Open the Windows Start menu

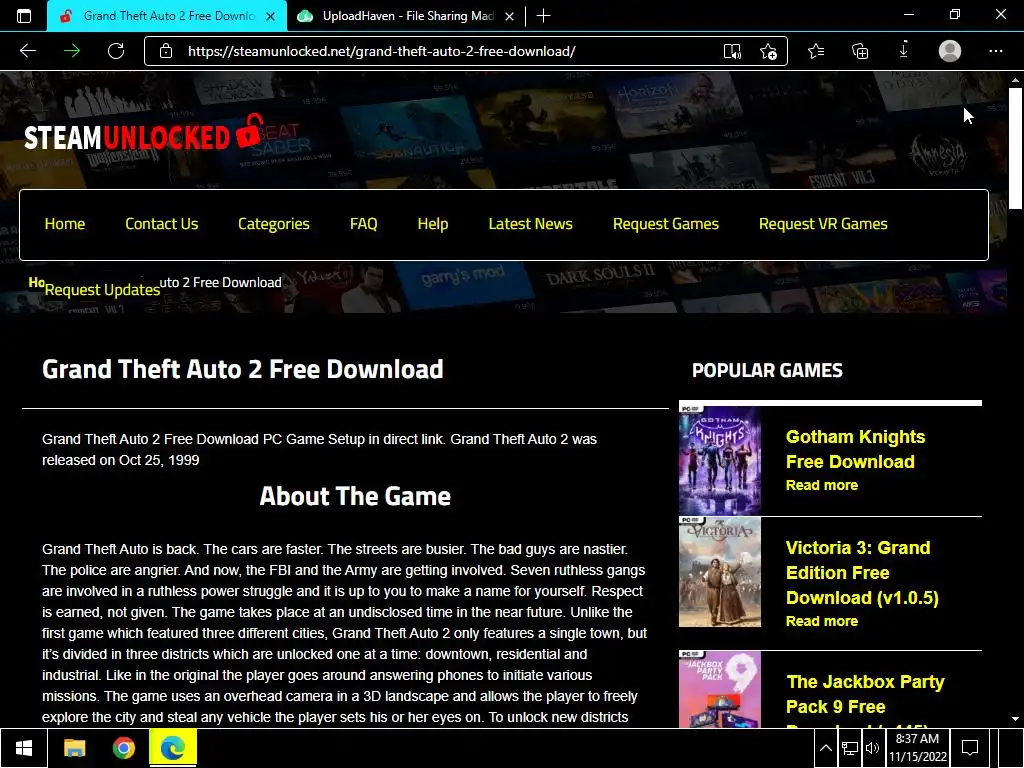point(24,748)
